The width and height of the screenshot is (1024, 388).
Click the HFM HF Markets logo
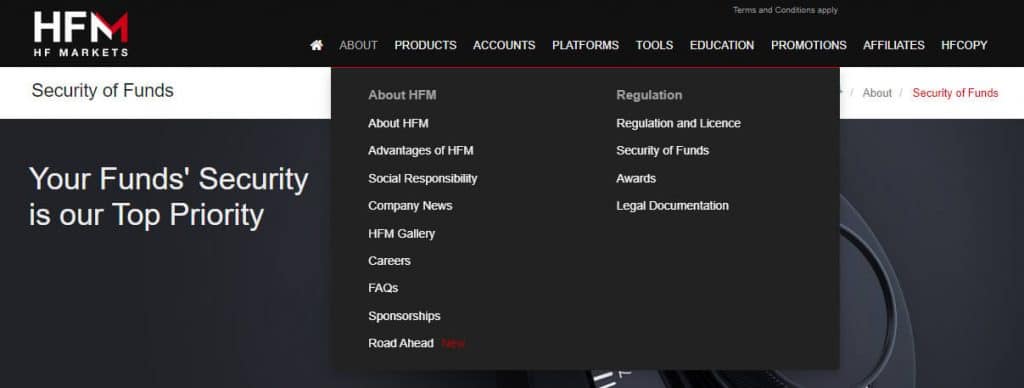tap(81, 34)
